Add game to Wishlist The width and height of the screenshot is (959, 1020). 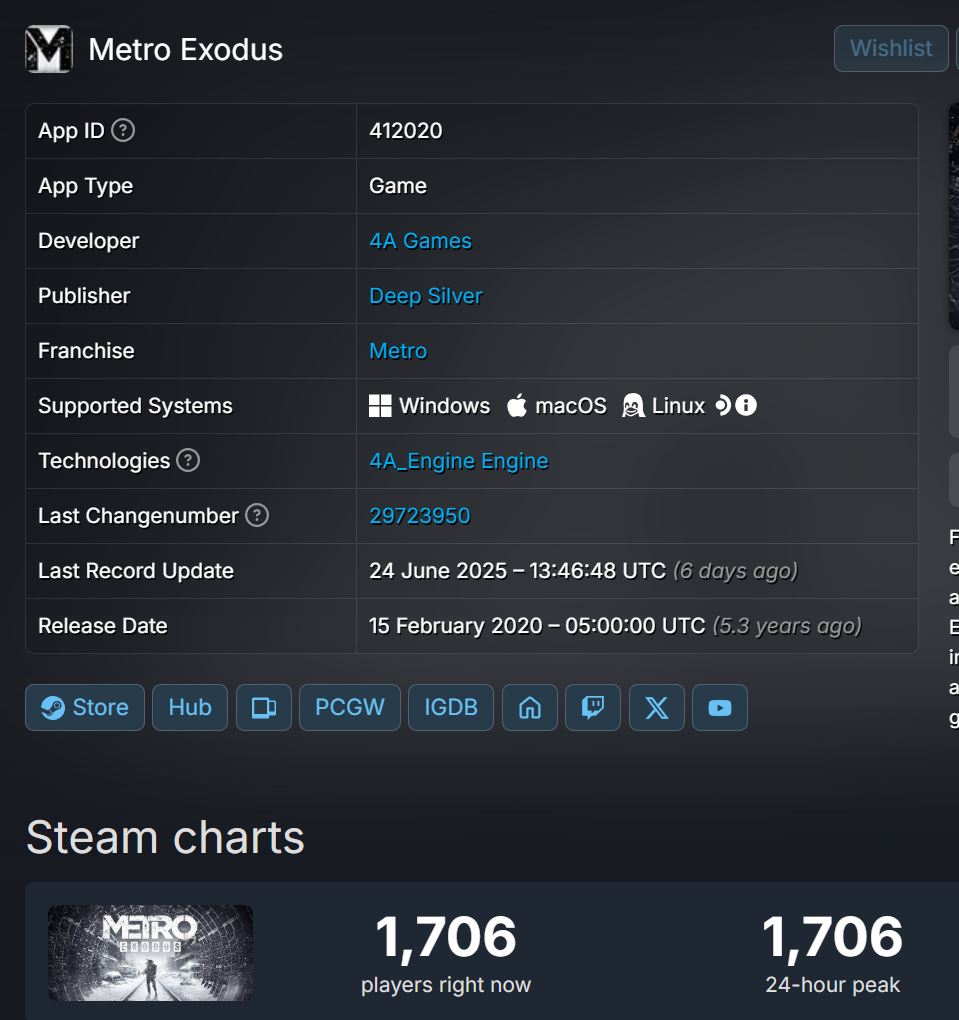point(891,48)
